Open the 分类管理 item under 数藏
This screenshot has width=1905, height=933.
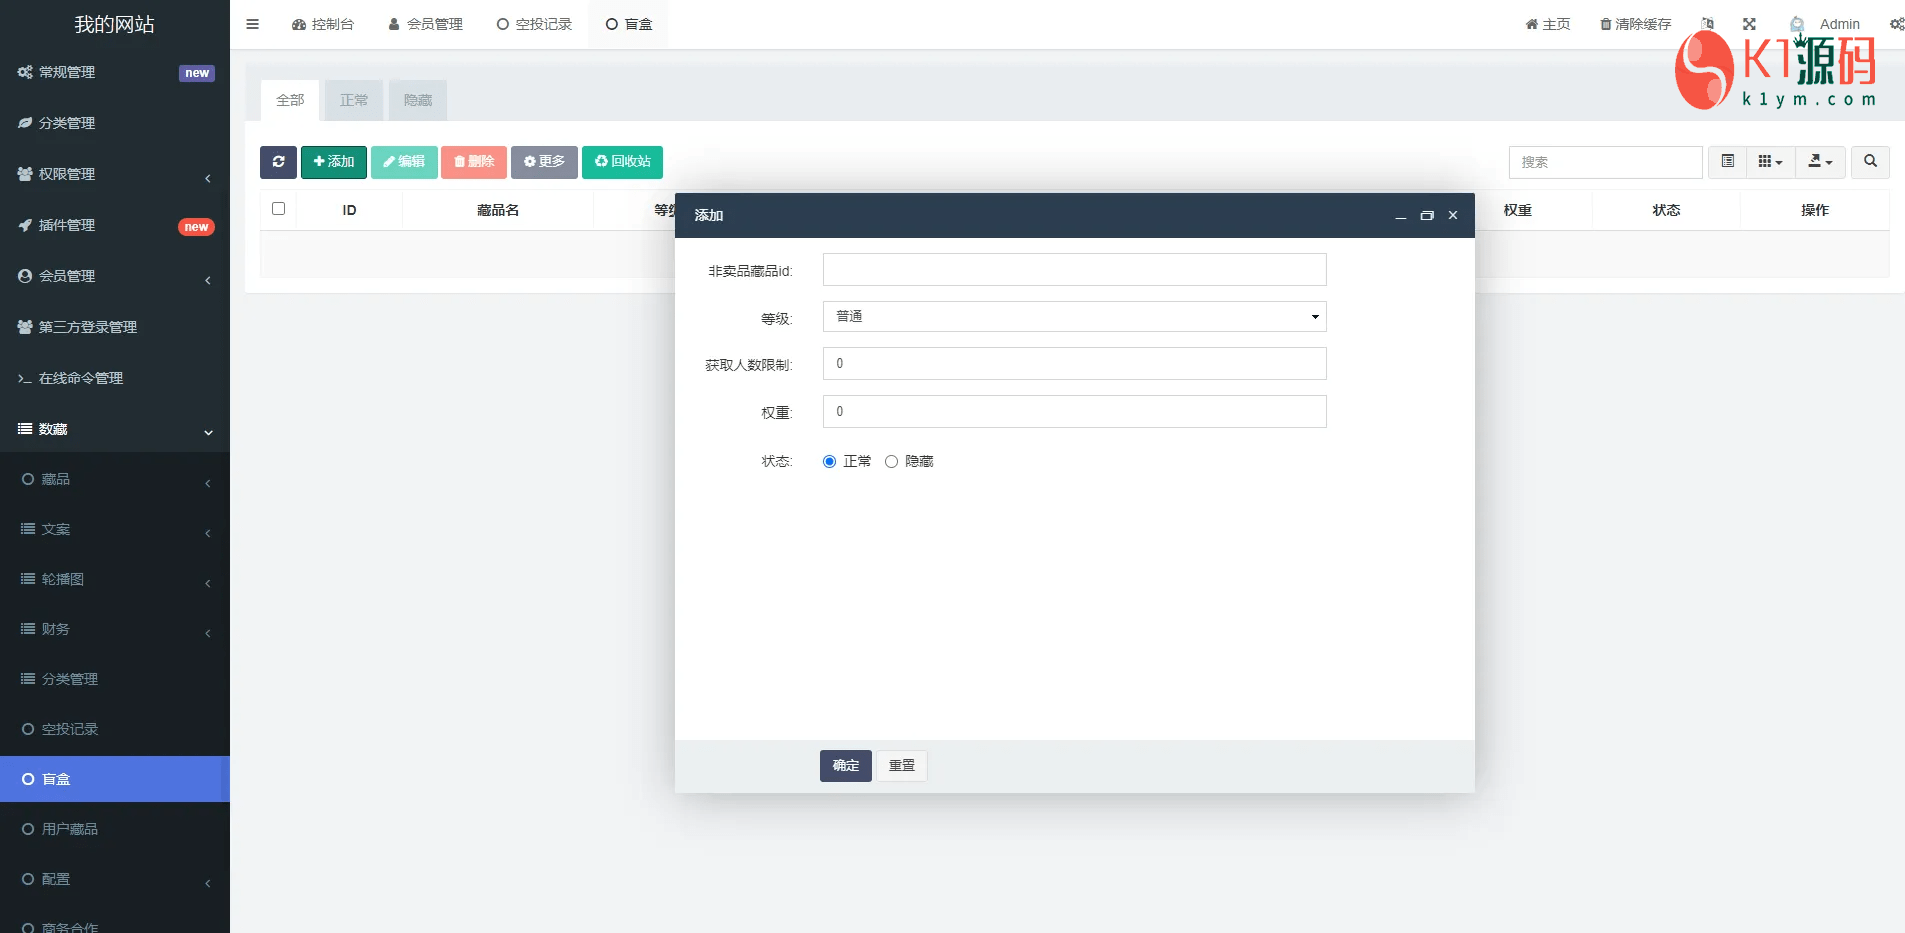pyautogui.click(x=115, y=679)
